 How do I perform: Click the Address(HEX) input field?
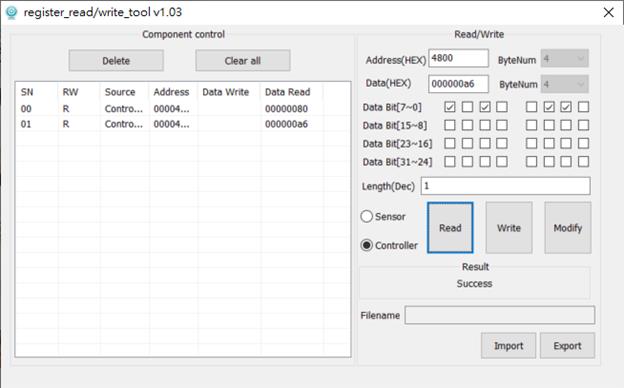pos(458,58)
